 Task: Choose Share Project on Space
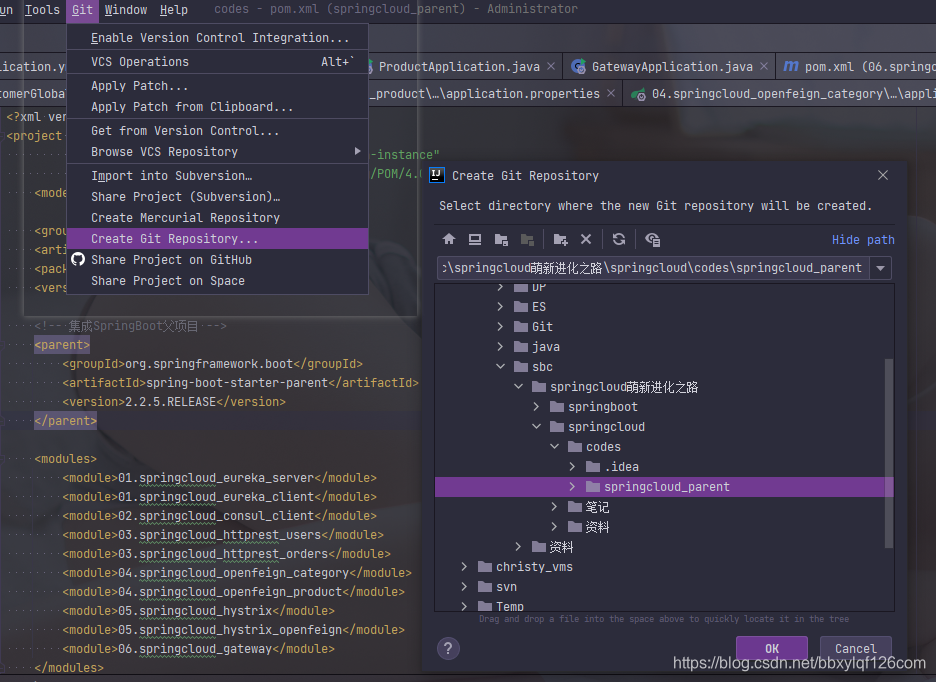(x=217, y=281)
